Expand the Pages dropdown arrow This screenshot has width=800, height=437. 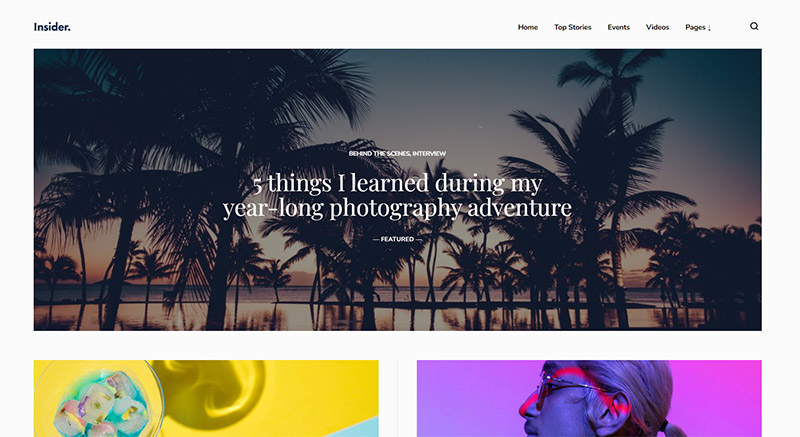pos(709,28)
